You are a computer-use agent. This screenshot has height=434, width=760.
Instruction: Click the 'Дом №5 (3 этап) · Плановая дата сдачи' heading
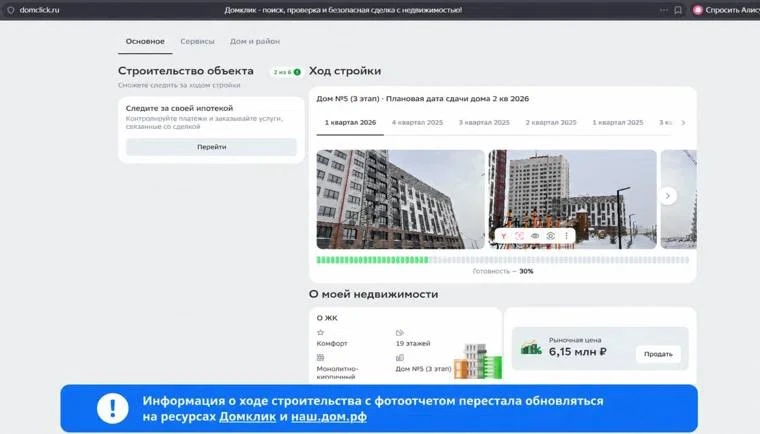tap(423, 99)
